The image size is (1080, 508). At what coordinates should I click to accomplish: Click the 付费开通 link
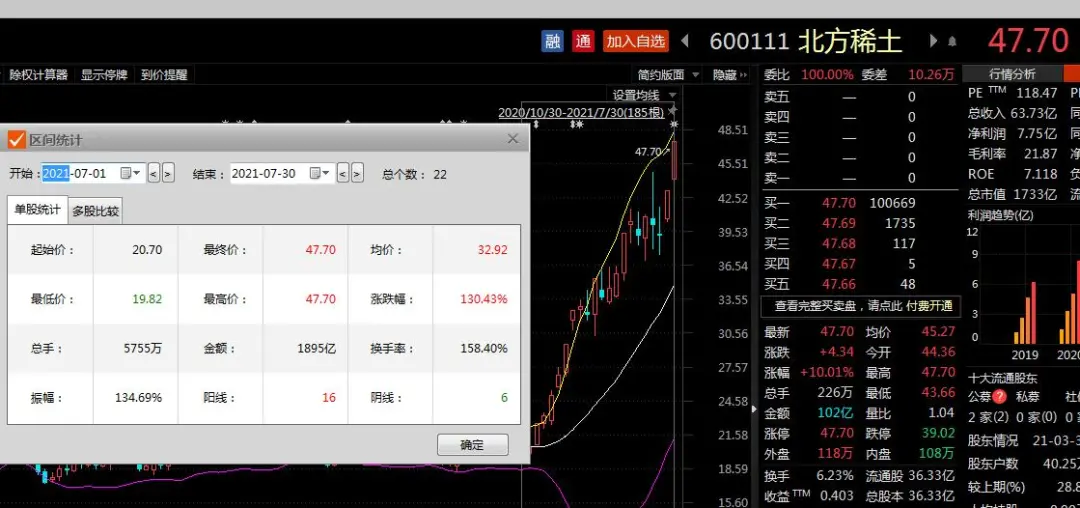coord(929,306)
